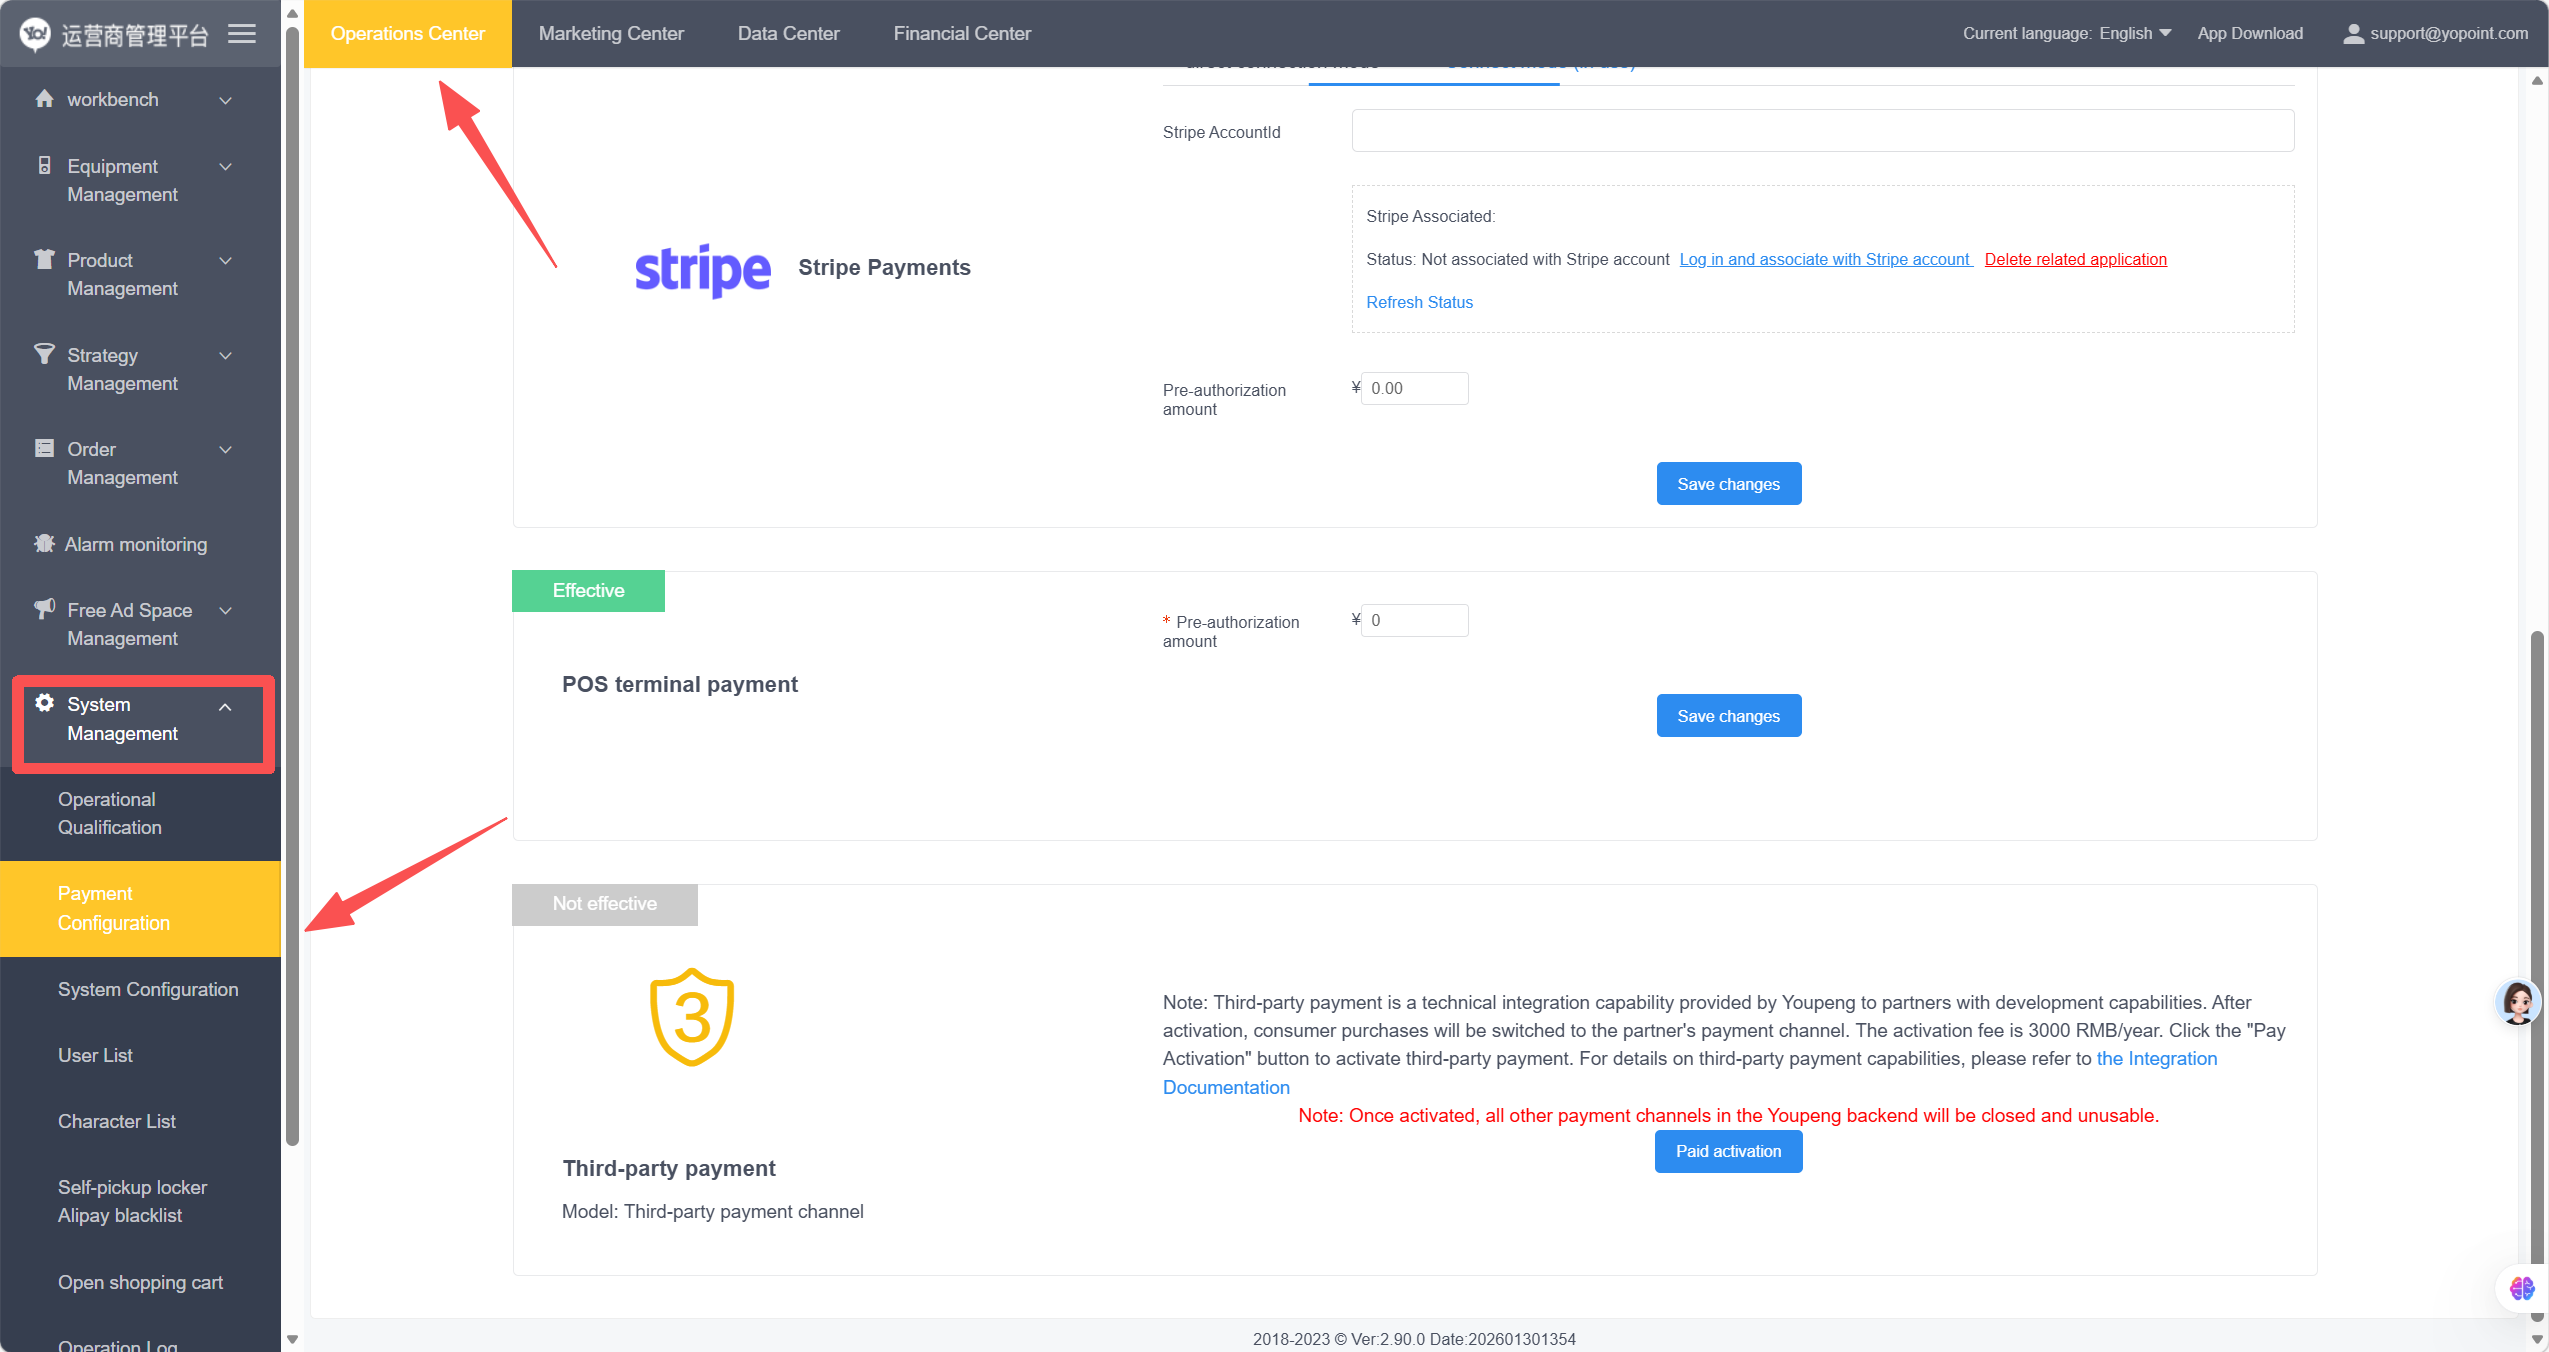Click the Refresh Status link
This screenshot has width=2549, height=1352.
point(1419,302)
